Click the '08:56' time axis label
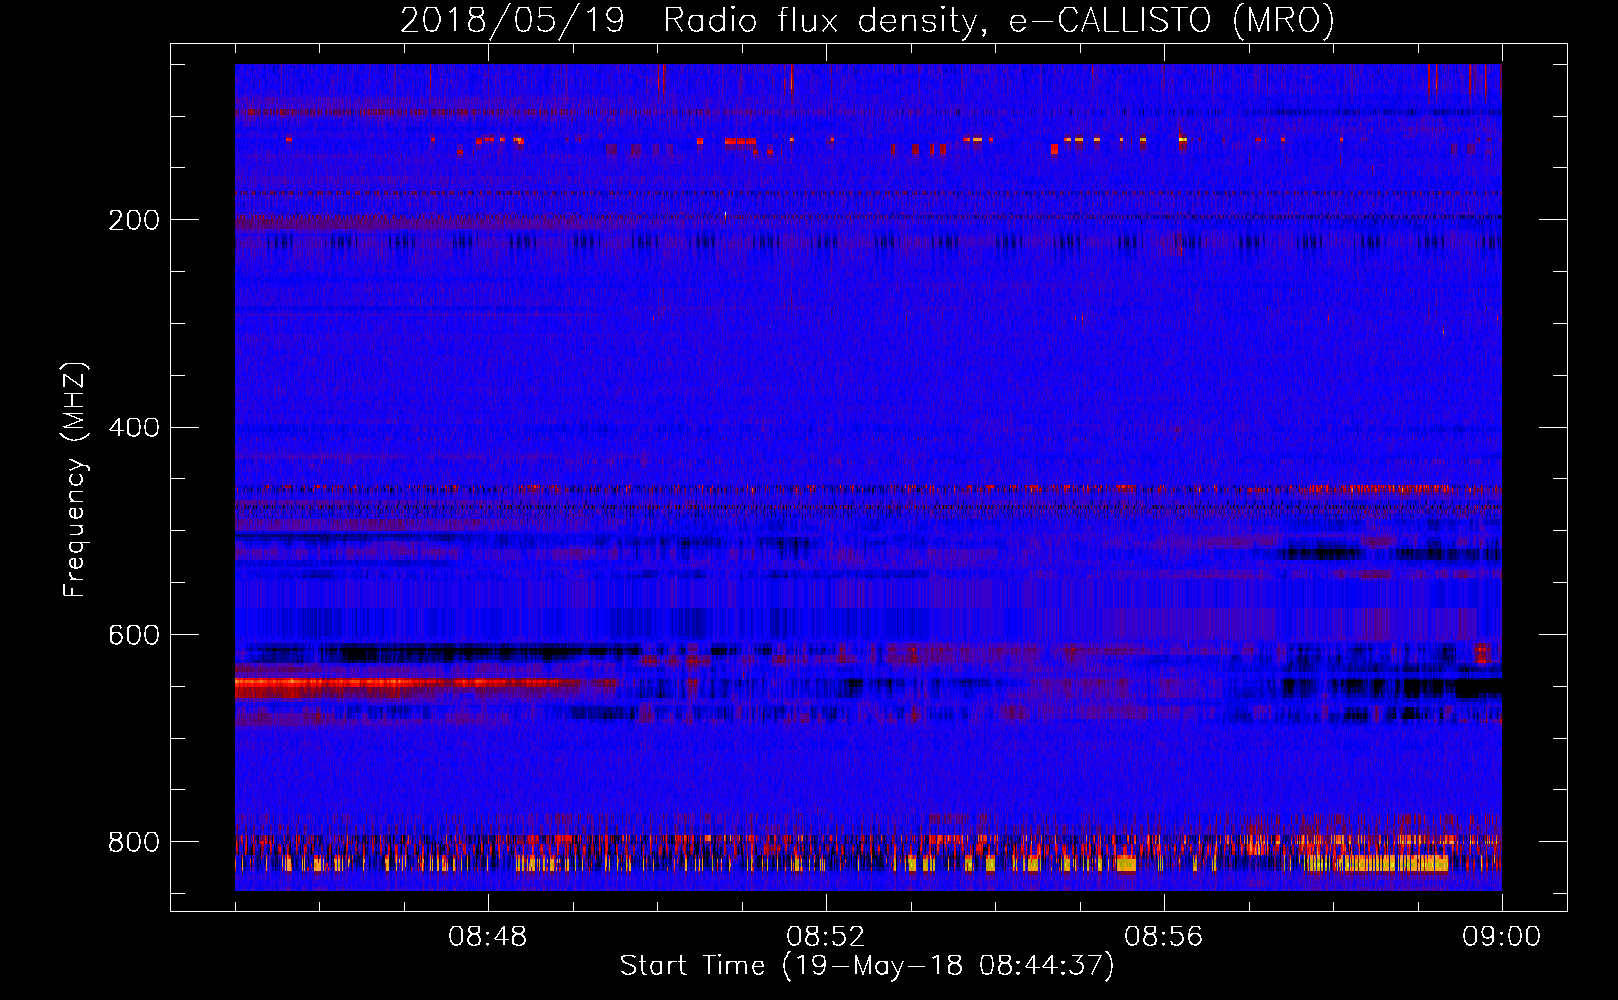1618x1000 pixels. pyautogui.click(x=1164, y=937)
